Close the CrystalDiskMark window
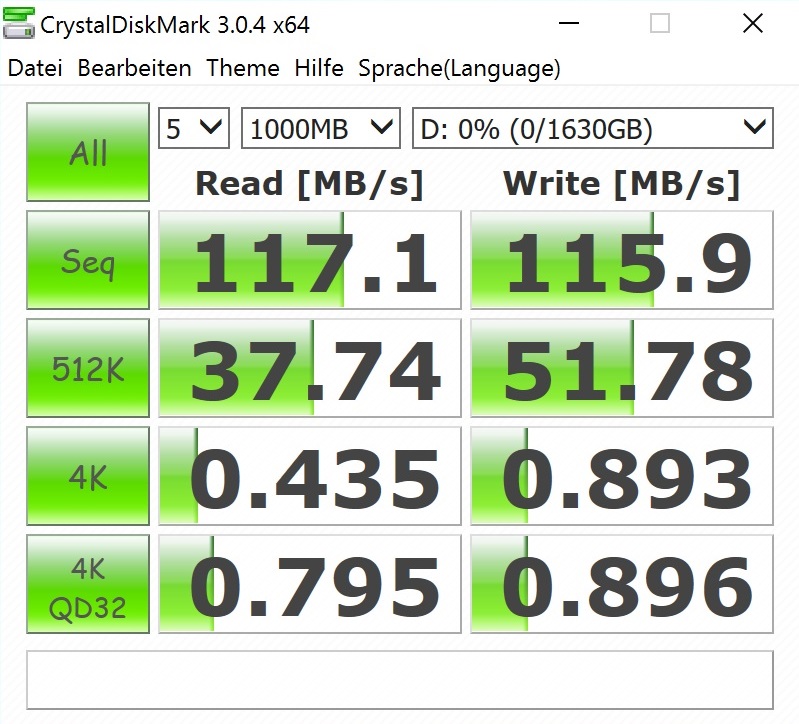The width and height of the screenshot is (799, 724). coord(752,24)
